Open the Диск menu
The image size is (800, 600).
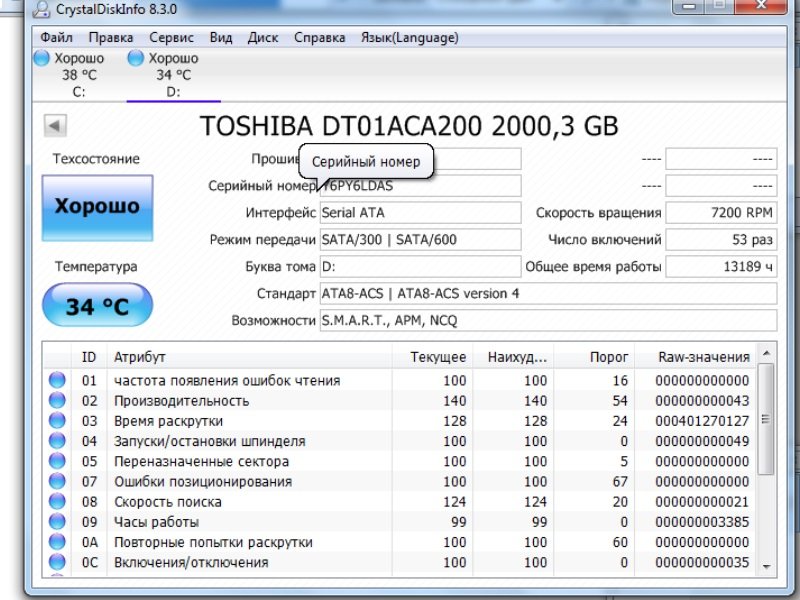(263, 38)
